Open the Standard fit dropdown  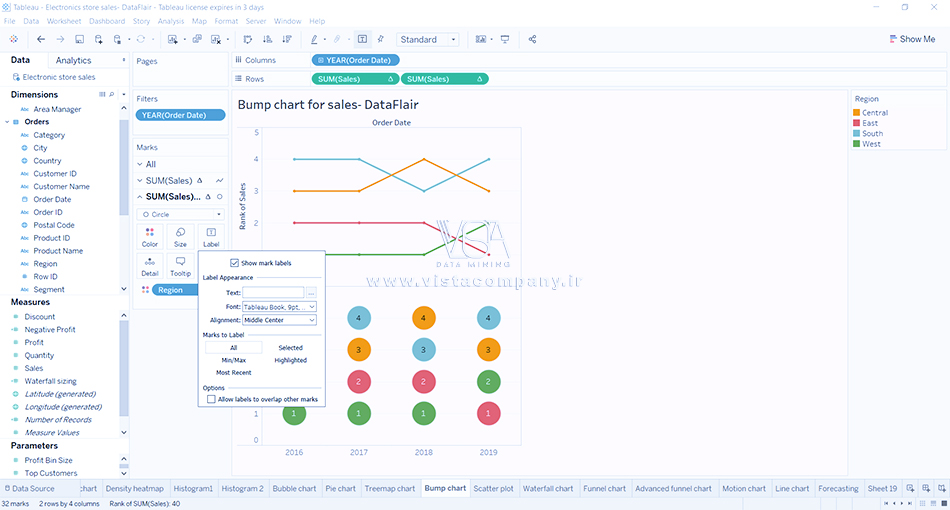428,39
